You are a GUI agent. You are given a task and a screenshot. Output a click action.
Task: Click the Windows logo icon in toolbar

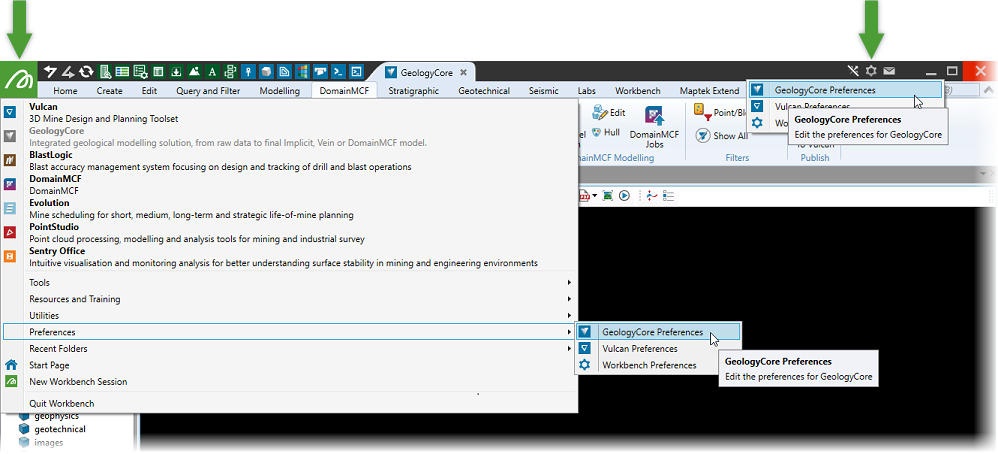click(302, 71)
